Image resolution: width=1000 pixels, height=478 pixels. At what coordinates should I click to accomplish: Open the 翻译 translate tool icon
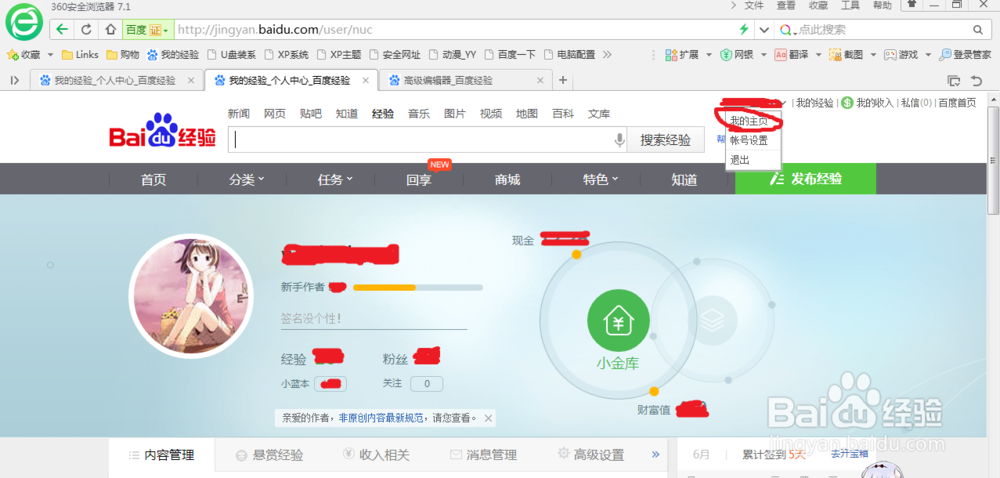(791, 55)
